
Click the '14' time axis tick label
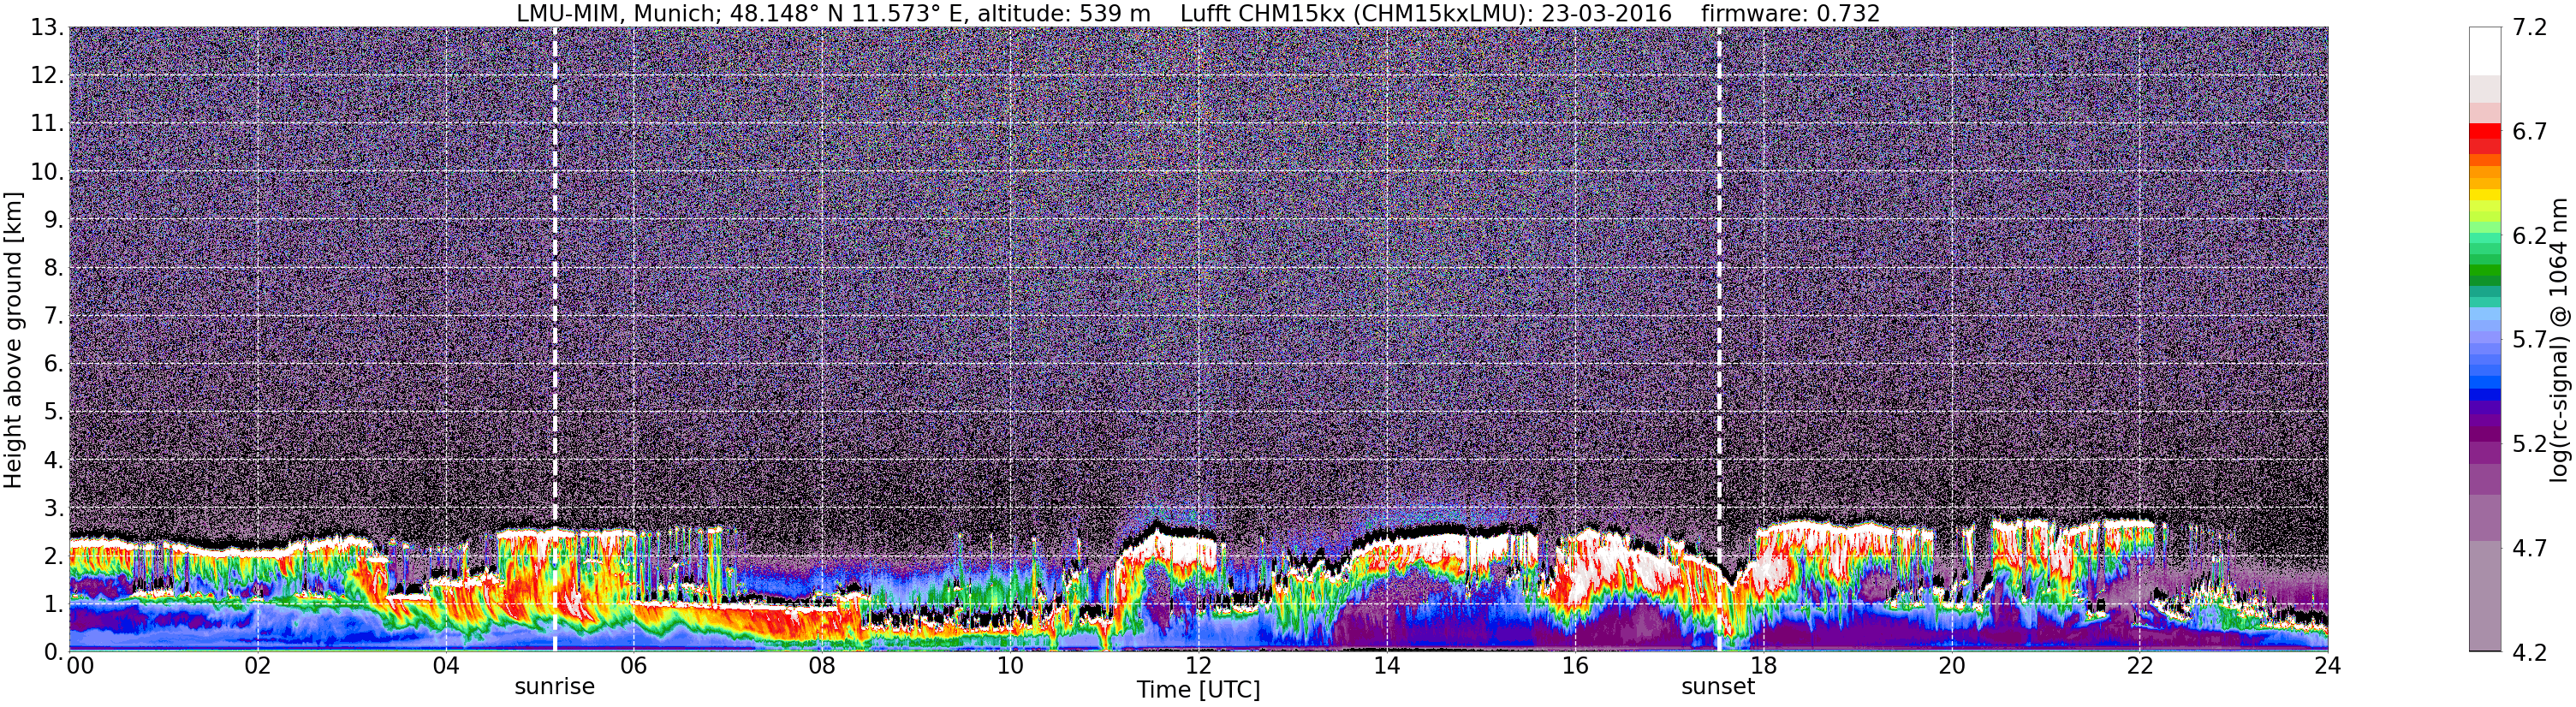click(1386, 666)
